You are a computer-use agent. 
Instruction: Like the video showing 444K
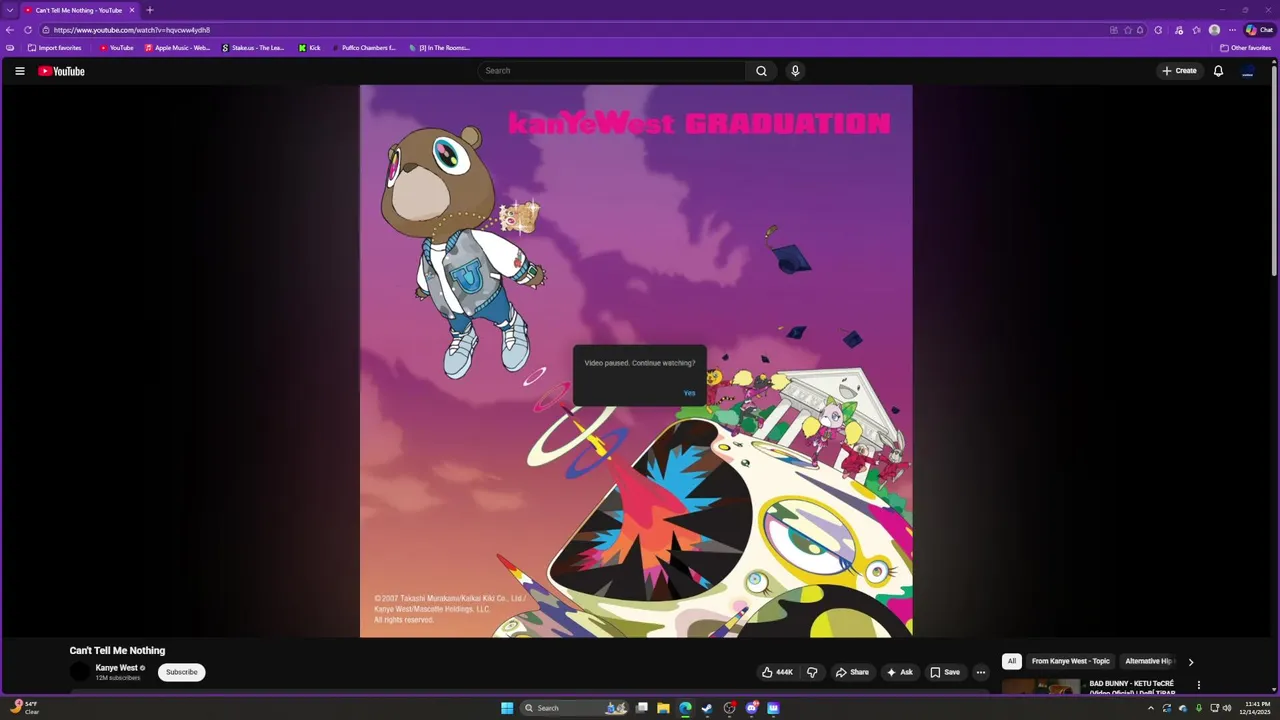tap(777, 672)
